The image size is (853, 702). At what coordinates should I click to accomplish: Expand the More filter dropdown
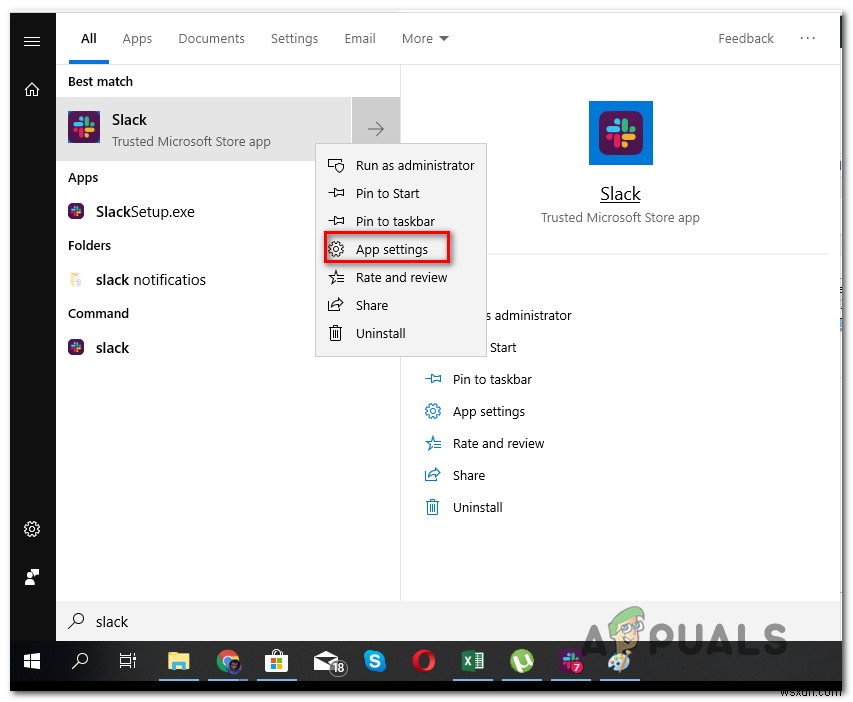click(425, 39)
